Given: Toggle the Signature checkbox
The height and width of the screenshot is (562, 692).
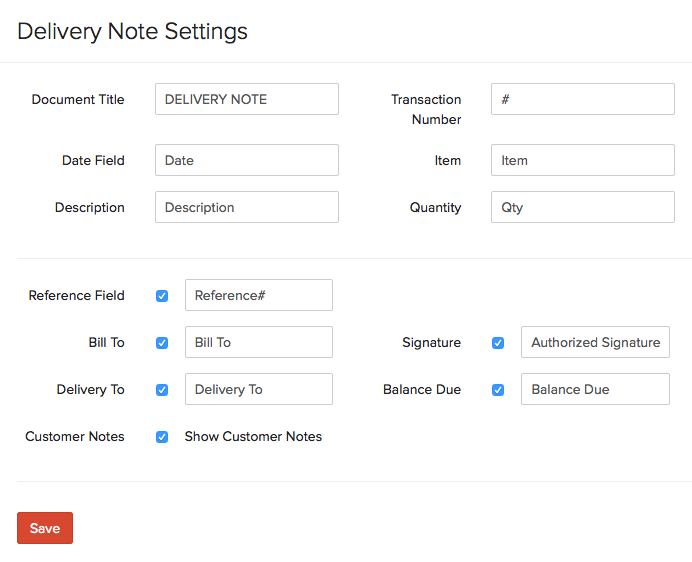Looking at the screenshot, I should tap(498, 343).
